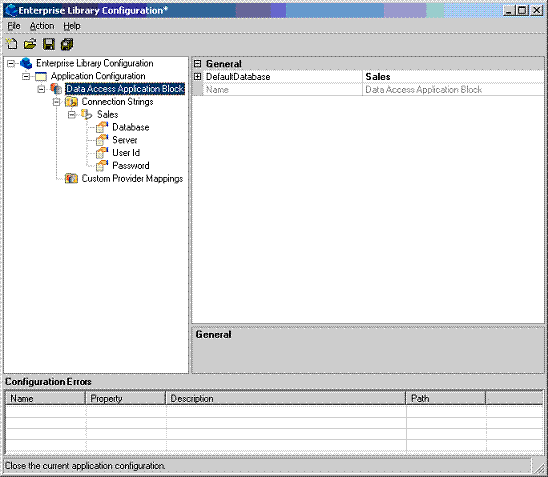
Task: Click the General description panel heading
Action: pos(213,334)
